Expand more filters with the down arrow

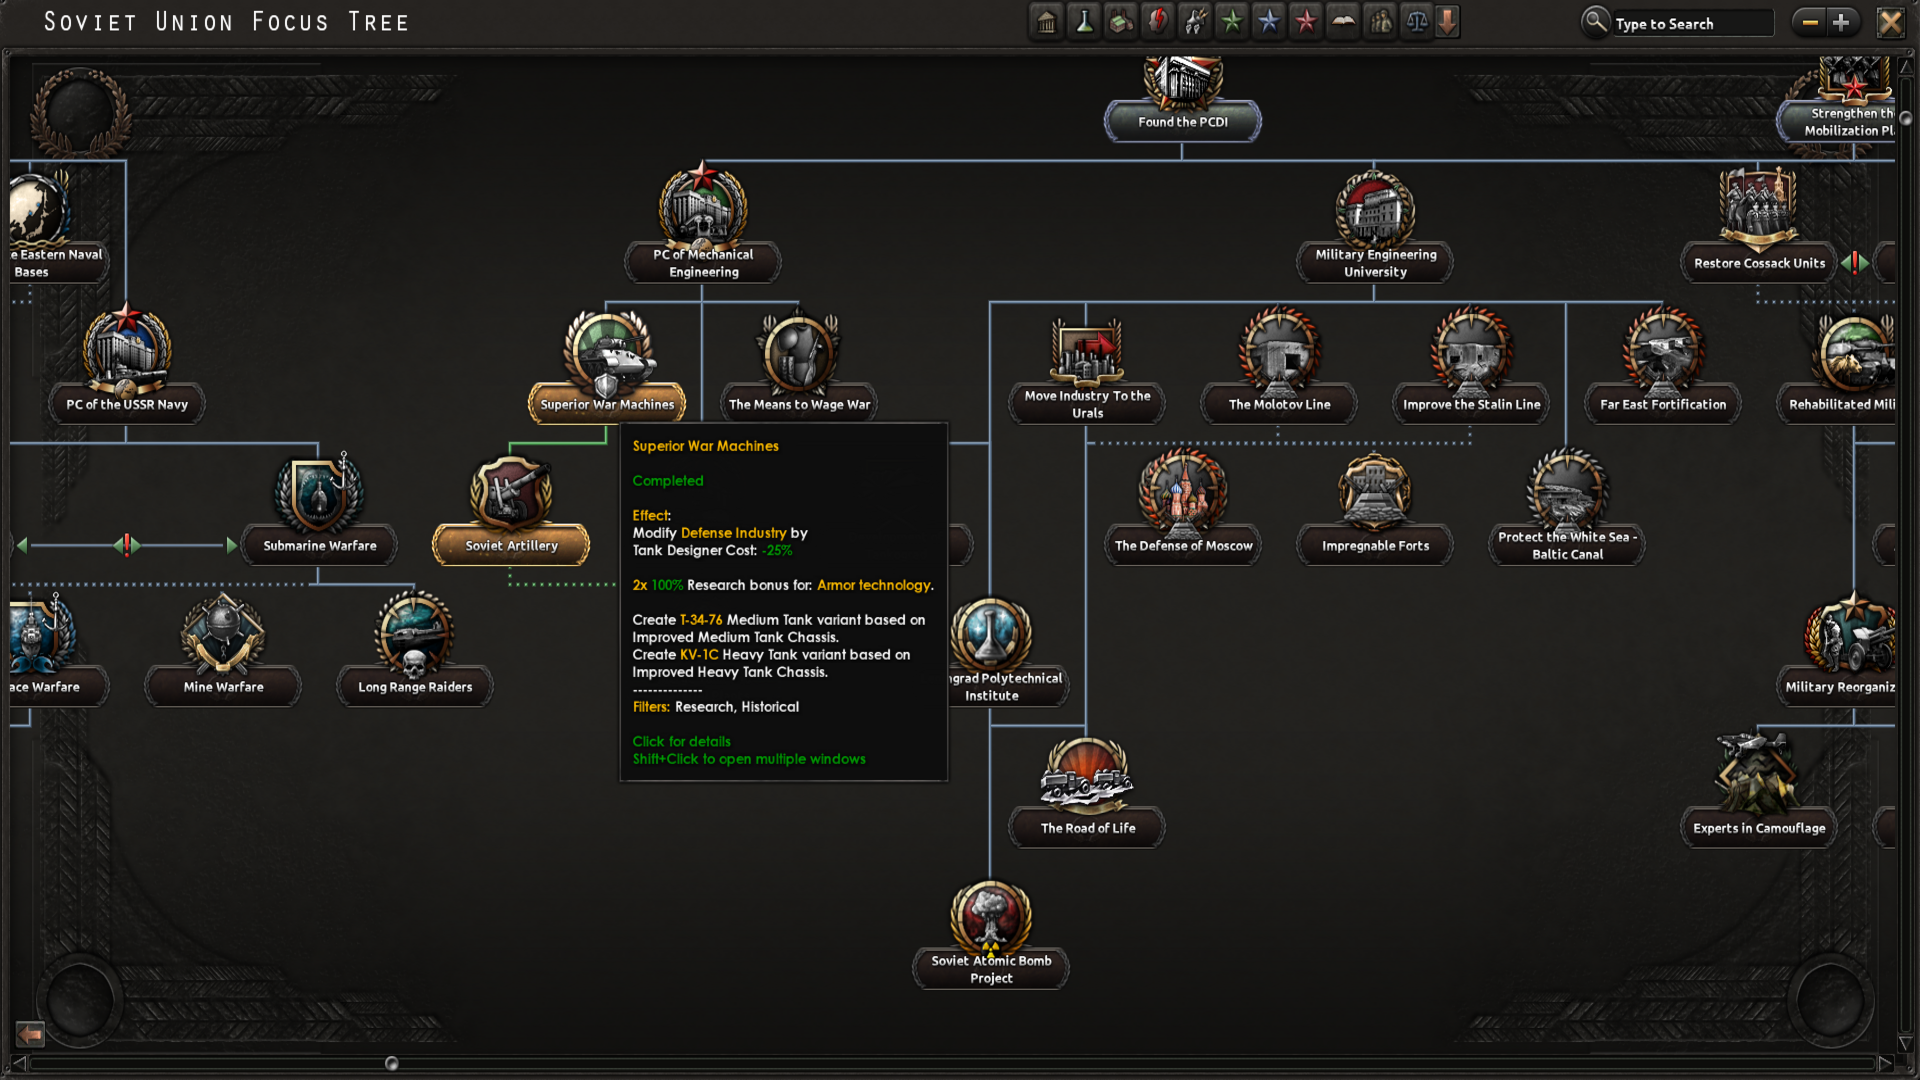(1447, 21)
